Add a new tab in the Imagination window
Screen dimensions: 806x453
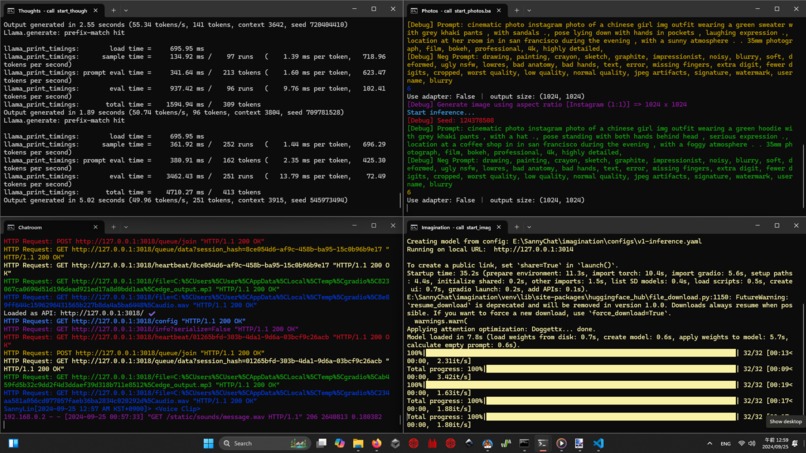(516, 227)
